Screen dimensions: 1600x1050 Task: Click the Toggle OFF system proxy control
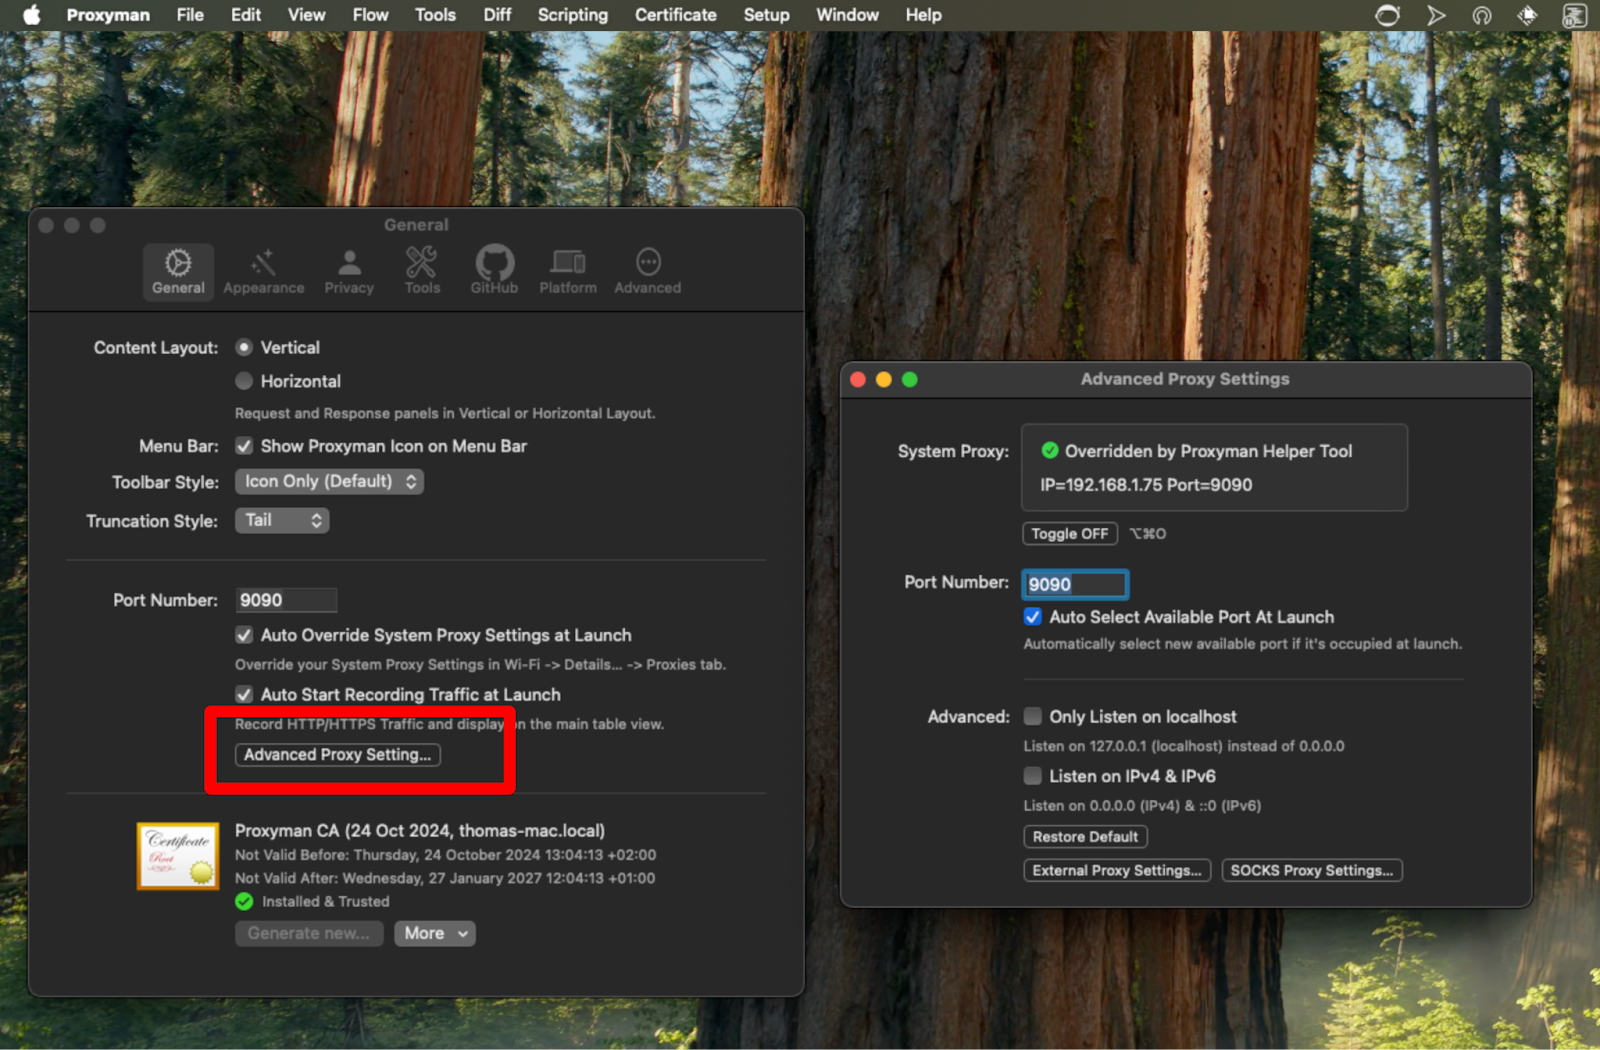click(x=1069, y=533)
